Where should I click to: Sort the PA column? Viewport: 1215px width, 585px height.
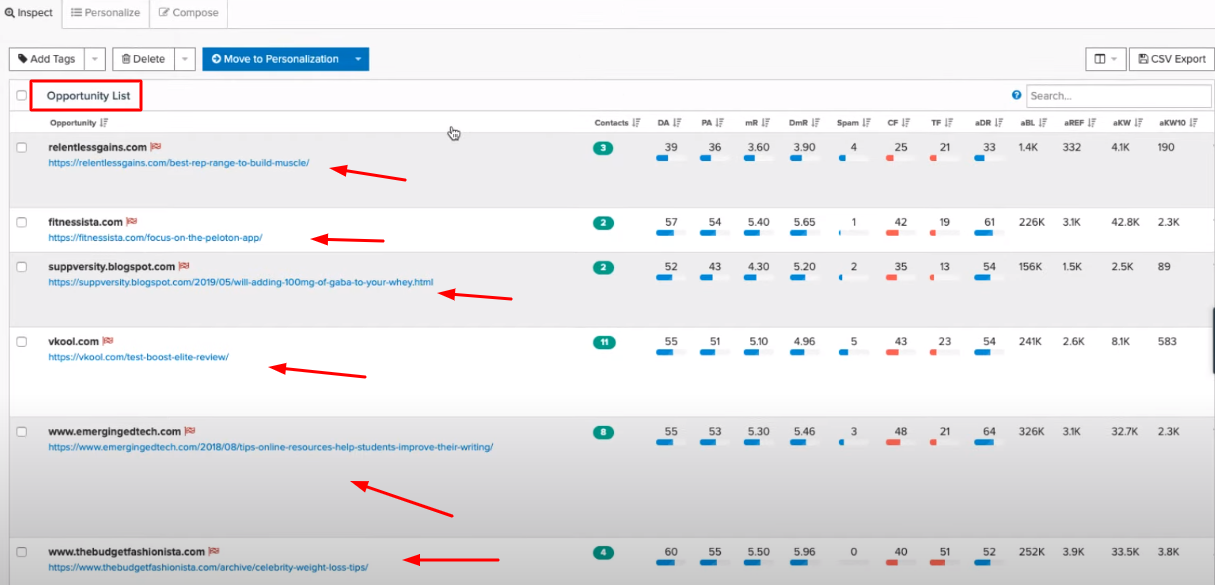720,123
